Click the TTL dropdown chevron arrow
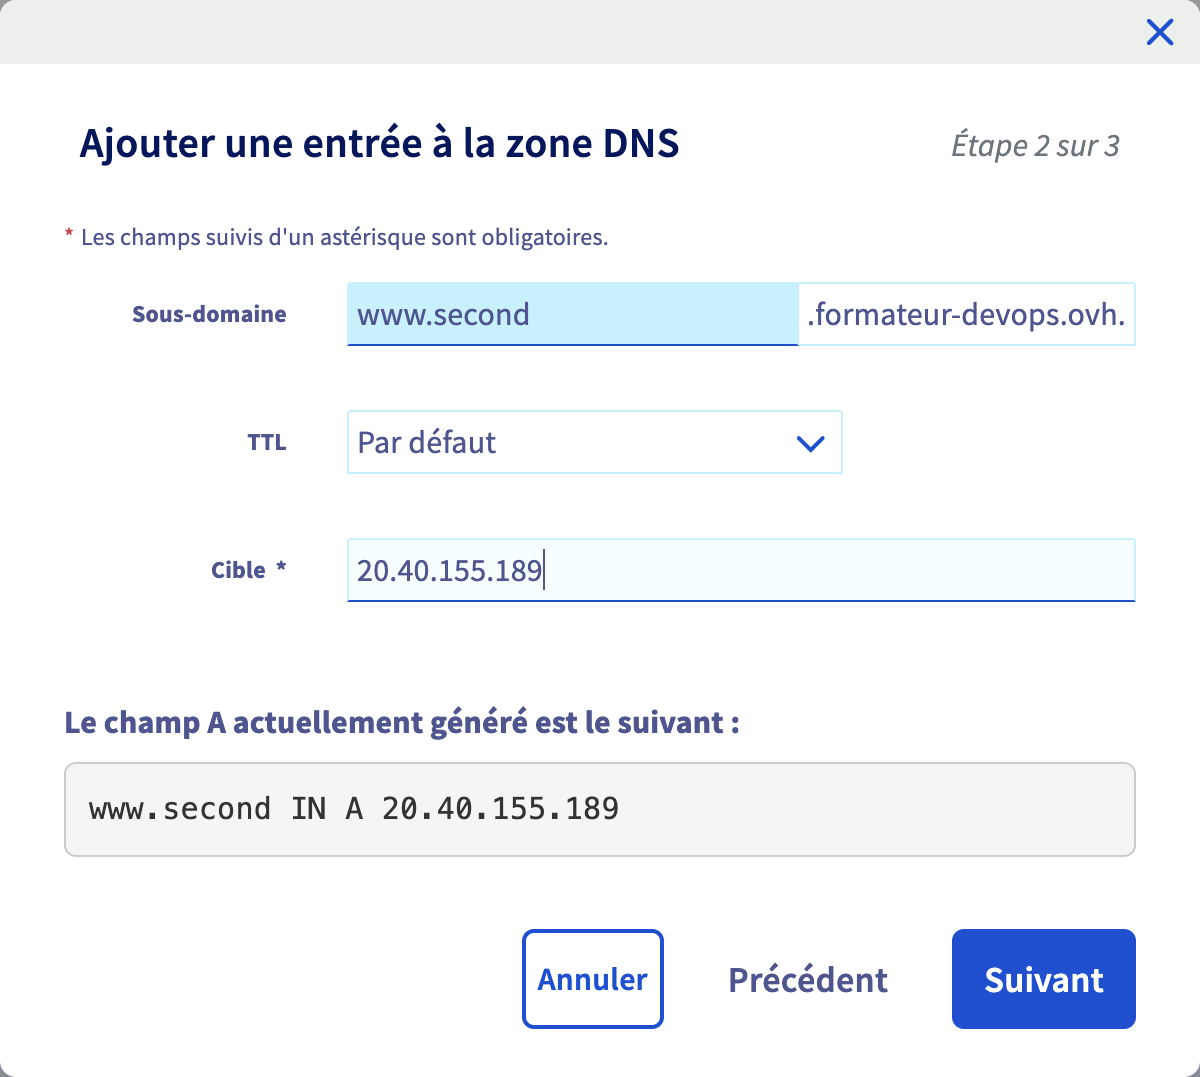 [x=810, y=443]
